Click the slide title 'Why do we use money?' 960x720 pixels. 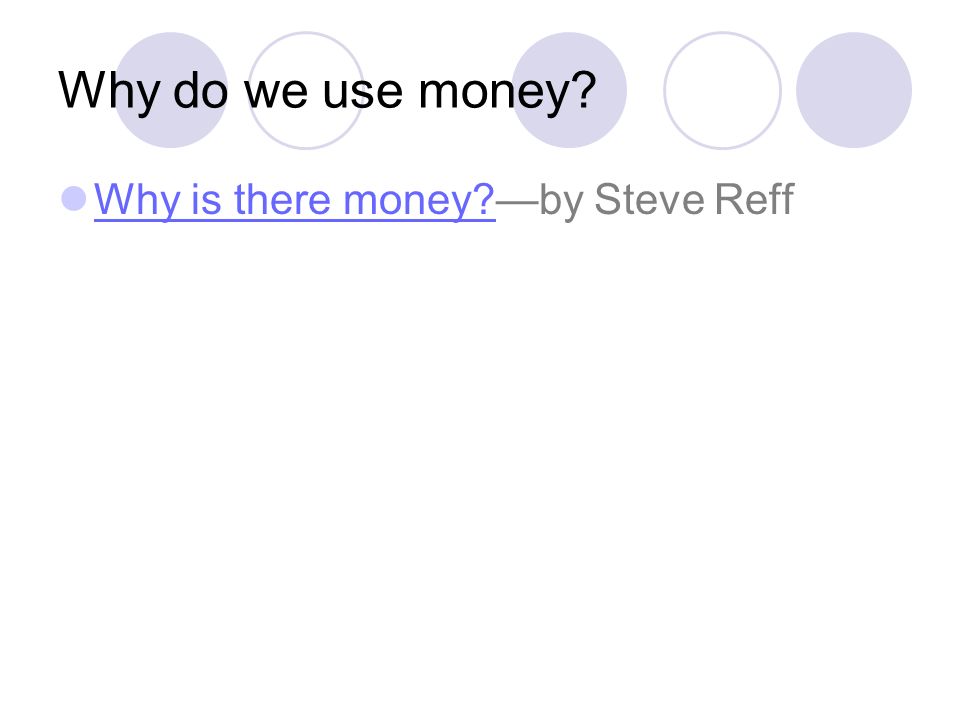click(328, 92)
